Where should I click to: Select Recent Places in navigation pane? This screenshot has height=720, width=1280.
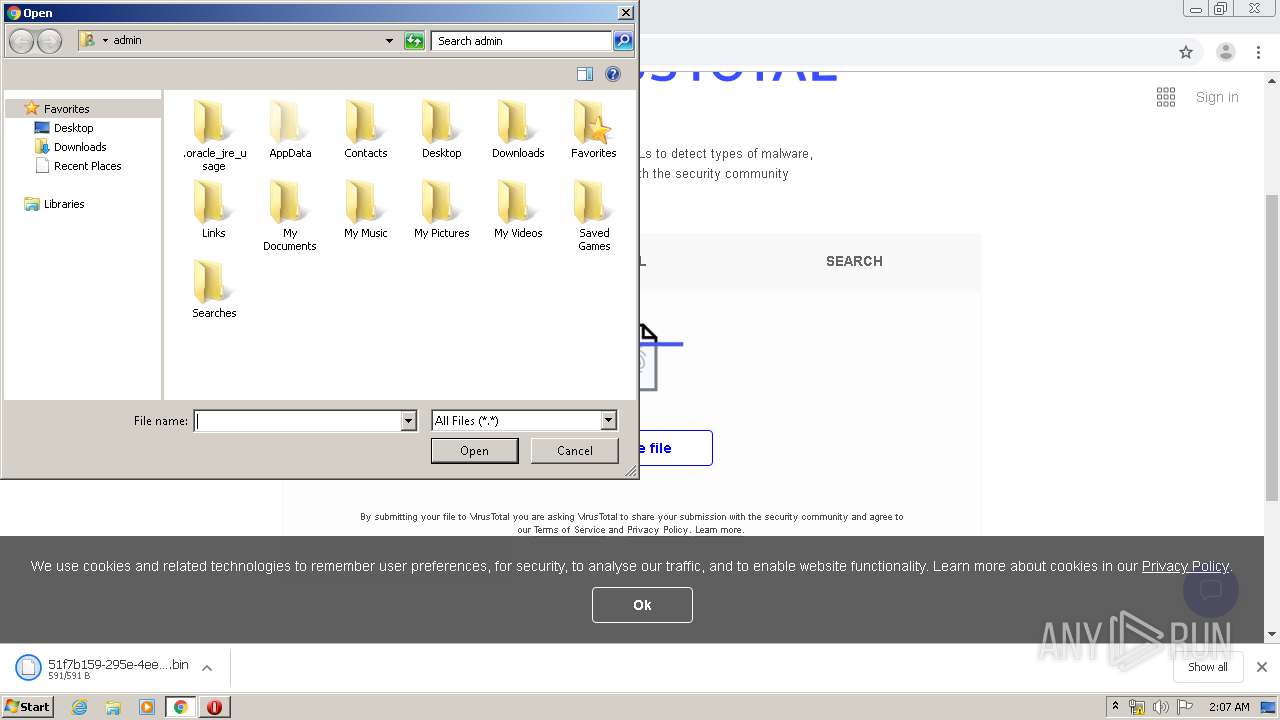[87, 166]
